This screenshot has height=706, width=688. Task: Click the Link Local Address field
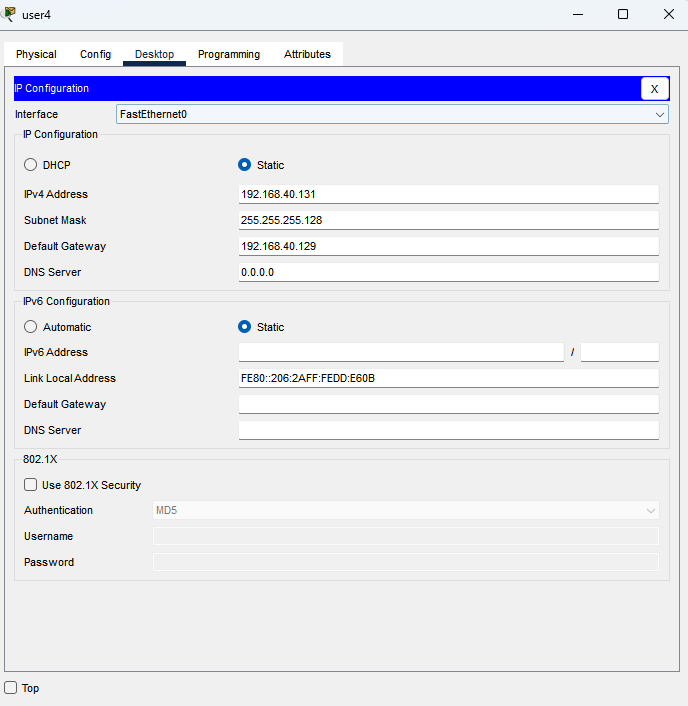(x=449, y=378)
